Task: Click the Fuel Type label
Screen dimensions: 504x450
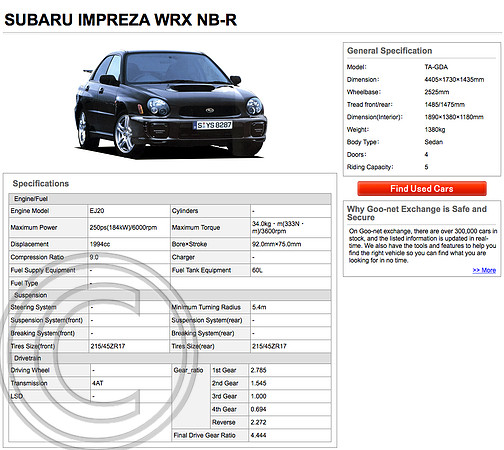Action: (x=24, y=283)
